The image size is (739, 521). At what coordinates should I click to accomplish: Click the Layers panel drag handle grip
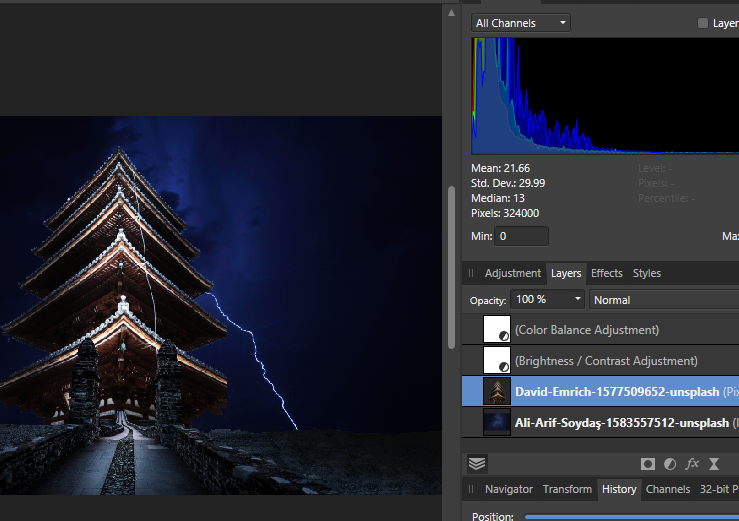point(471,273)
